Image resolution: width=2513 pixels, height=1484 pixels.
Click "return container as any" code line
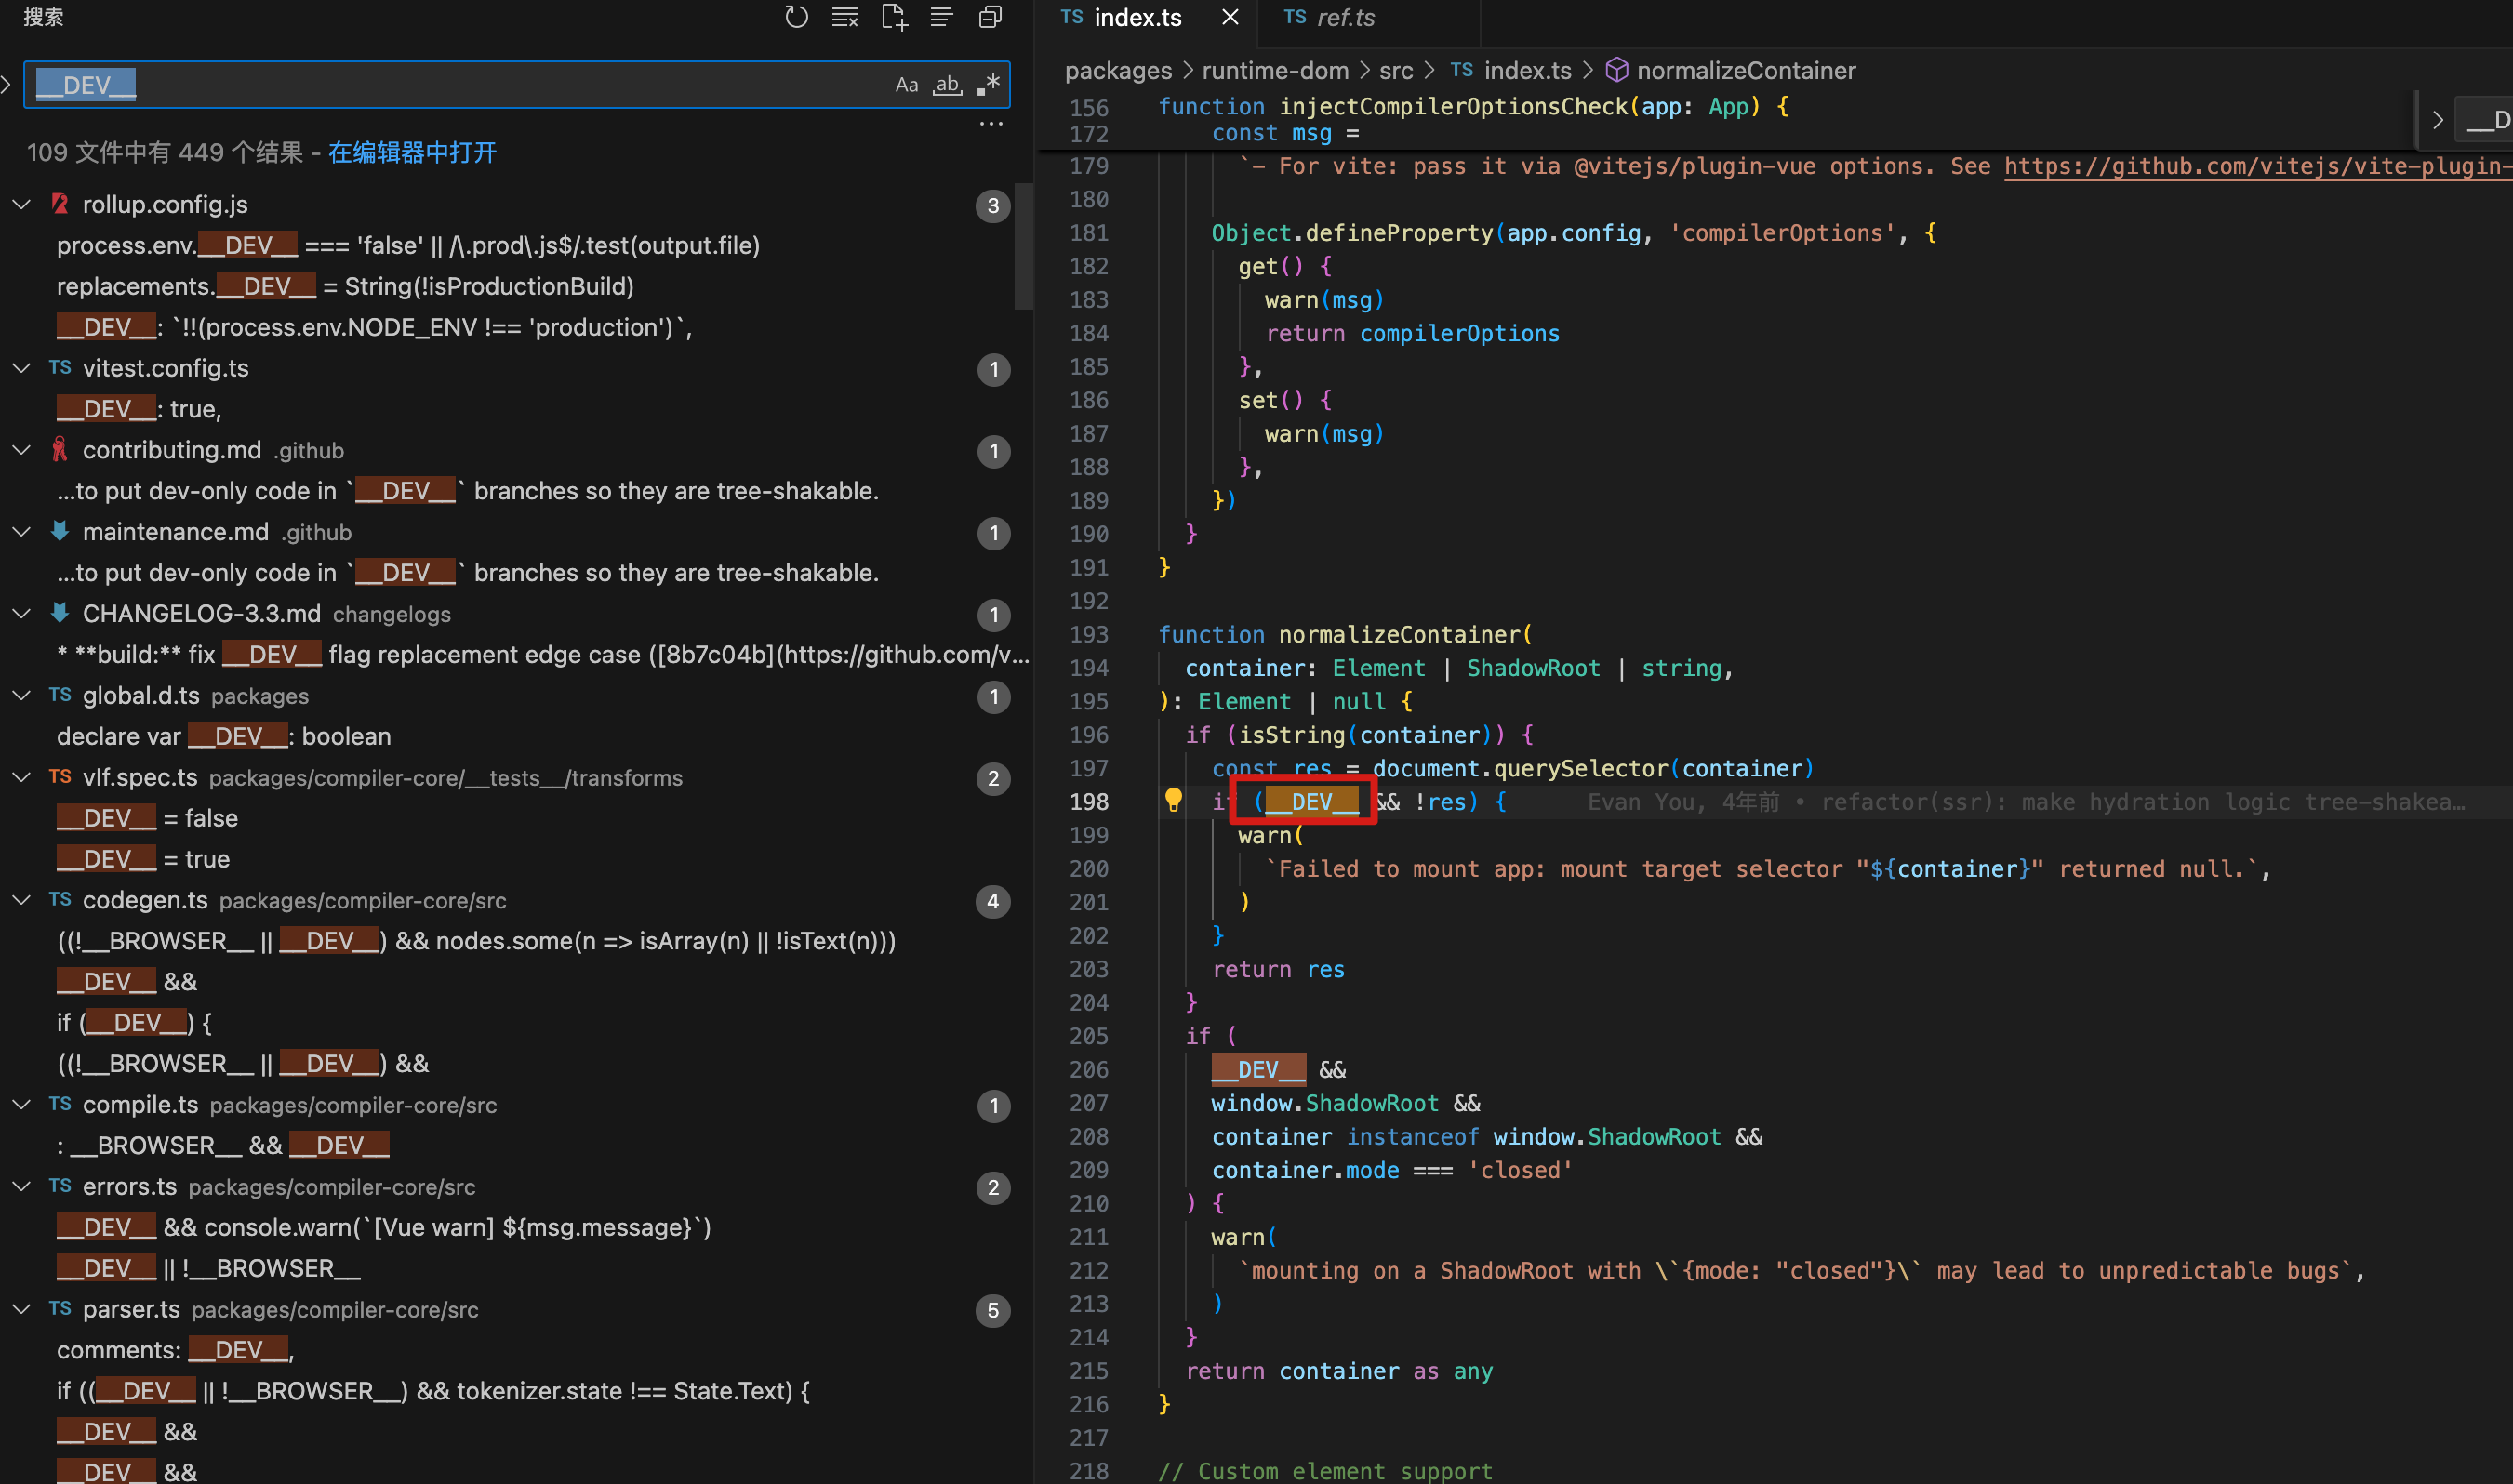pos(1339,1371)
